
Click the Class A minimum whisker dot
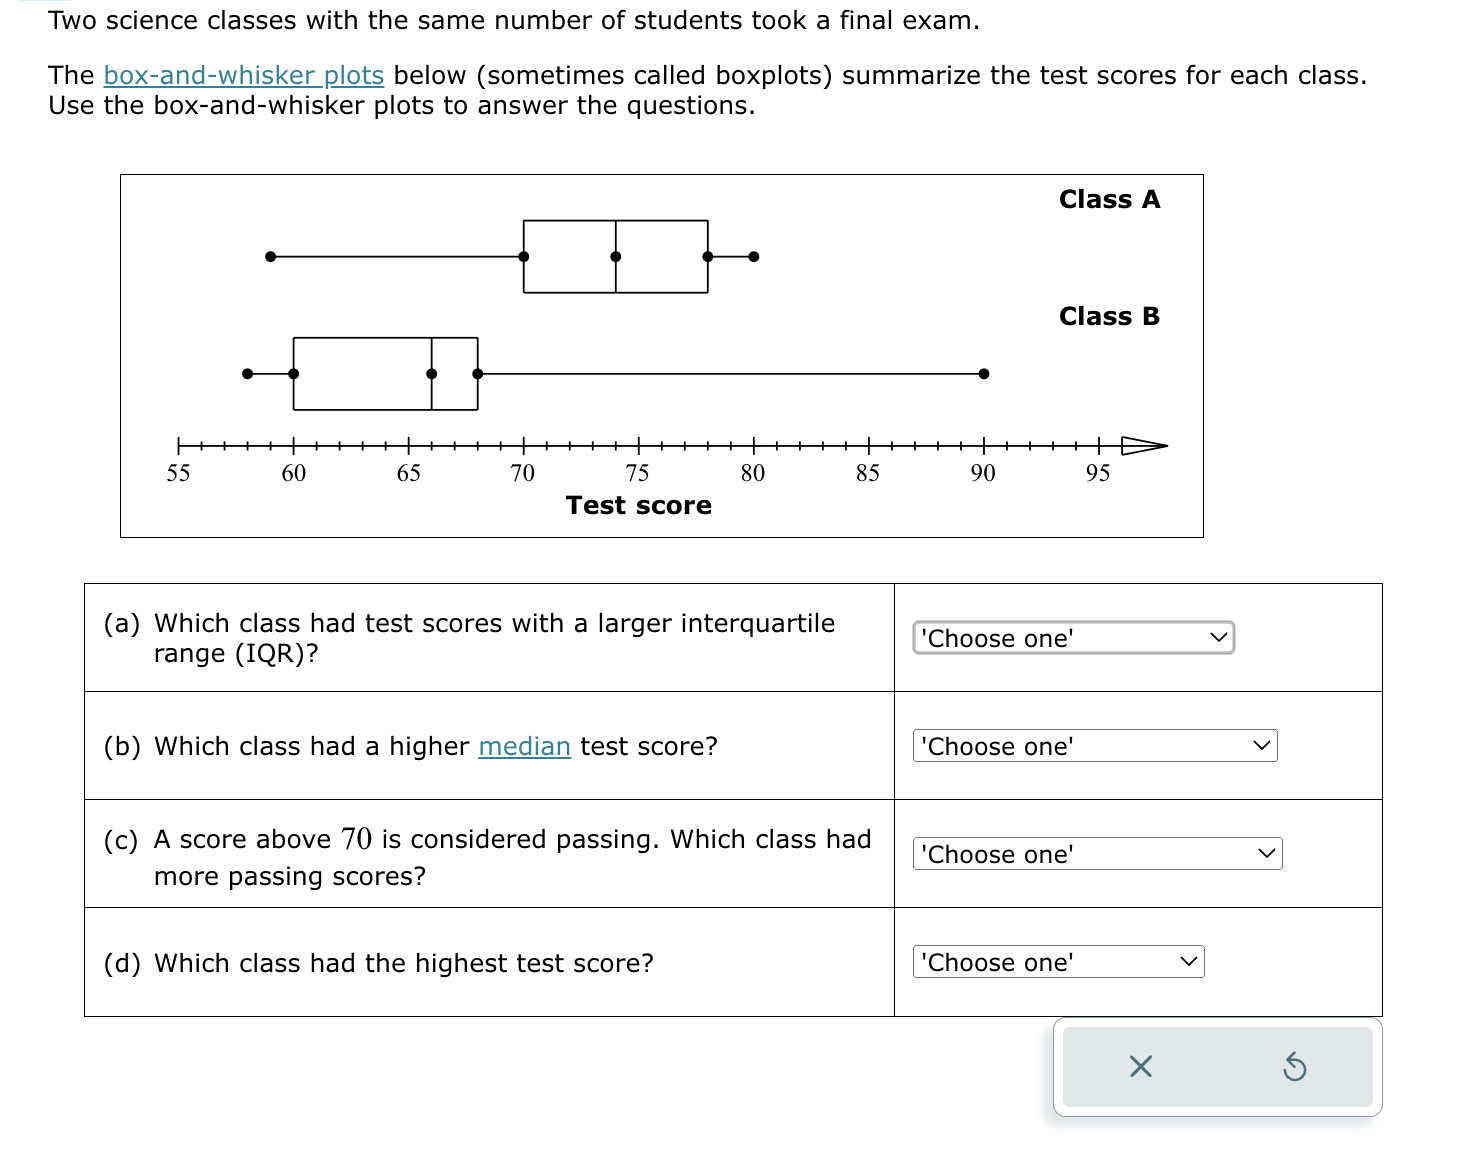tap(270, 257)
